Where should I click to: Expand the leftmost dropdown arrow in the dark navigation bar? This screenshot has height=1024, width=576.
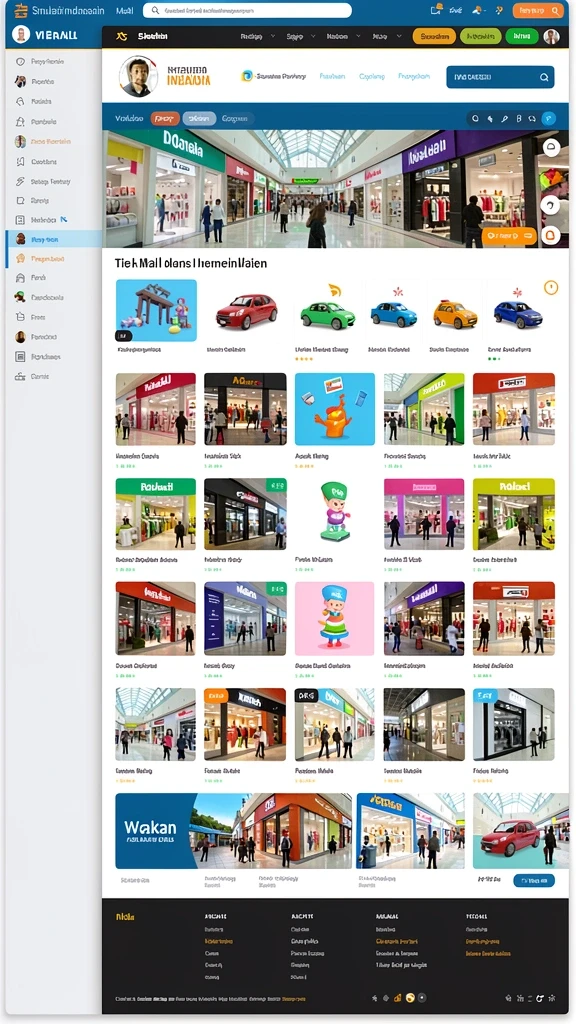click(x=272, y=37)
